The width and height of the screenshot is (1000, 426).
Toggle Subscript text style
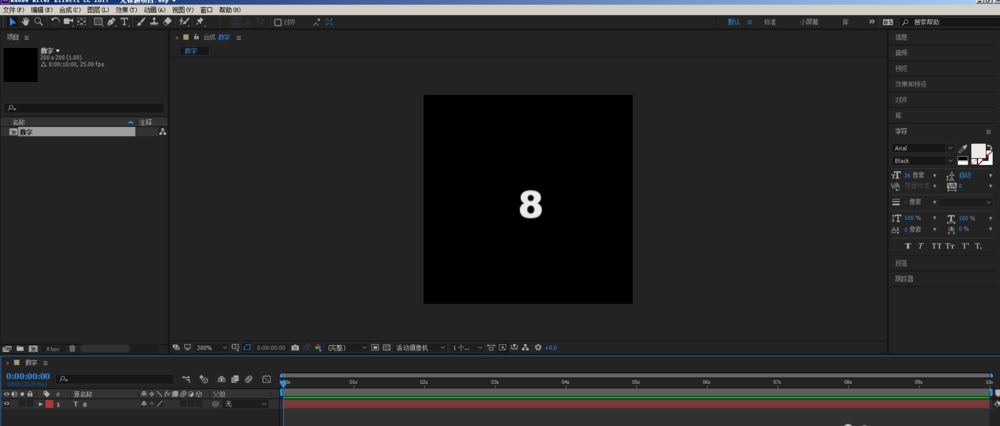coord(978,246)
